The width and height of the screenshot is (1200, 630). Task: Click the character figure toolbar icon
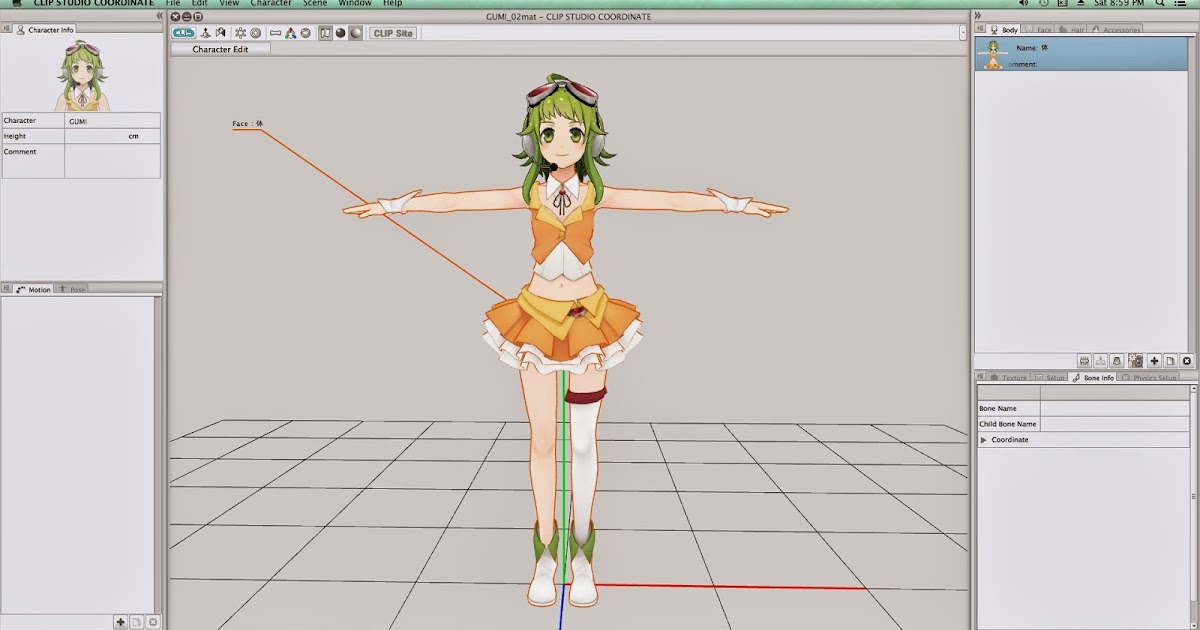205,33
